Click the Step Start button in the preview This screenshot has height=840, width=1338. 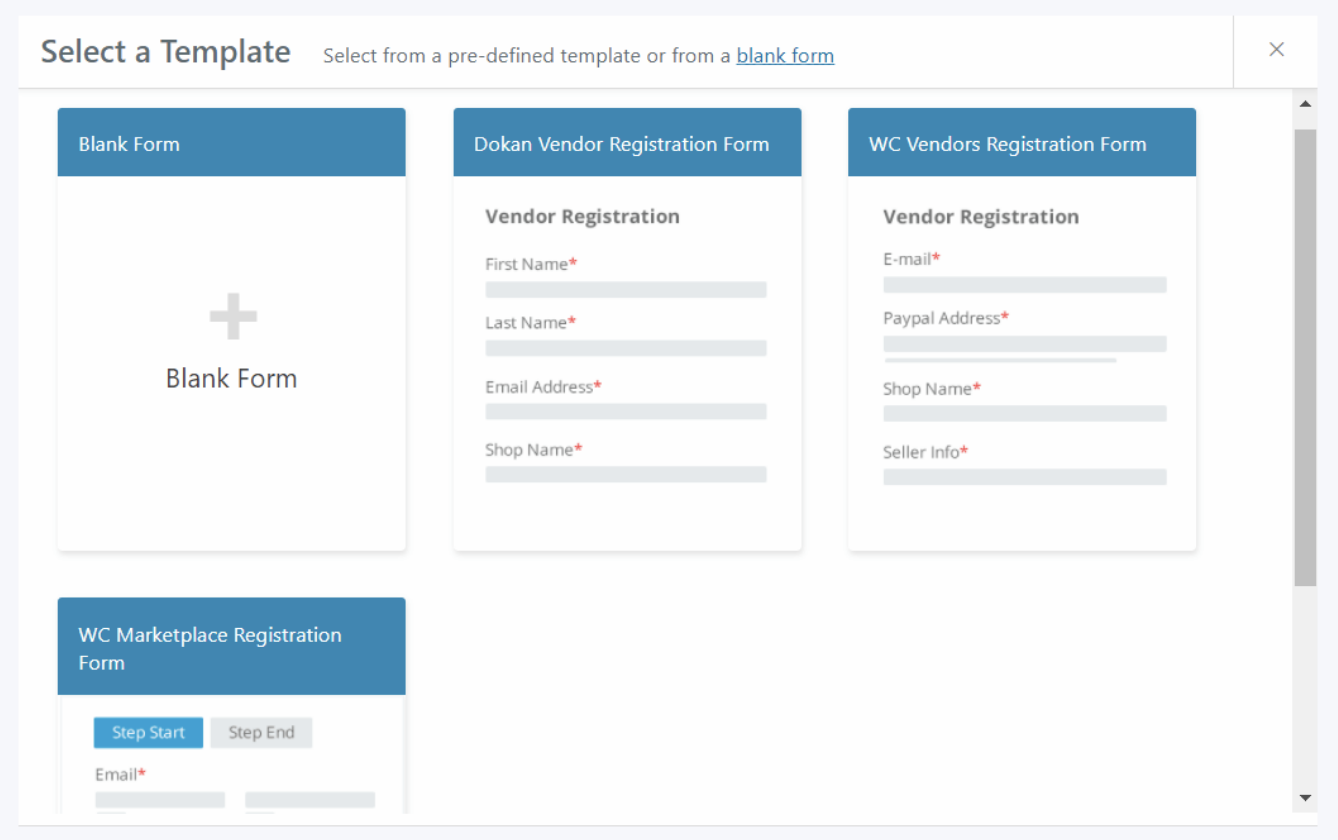147,732
